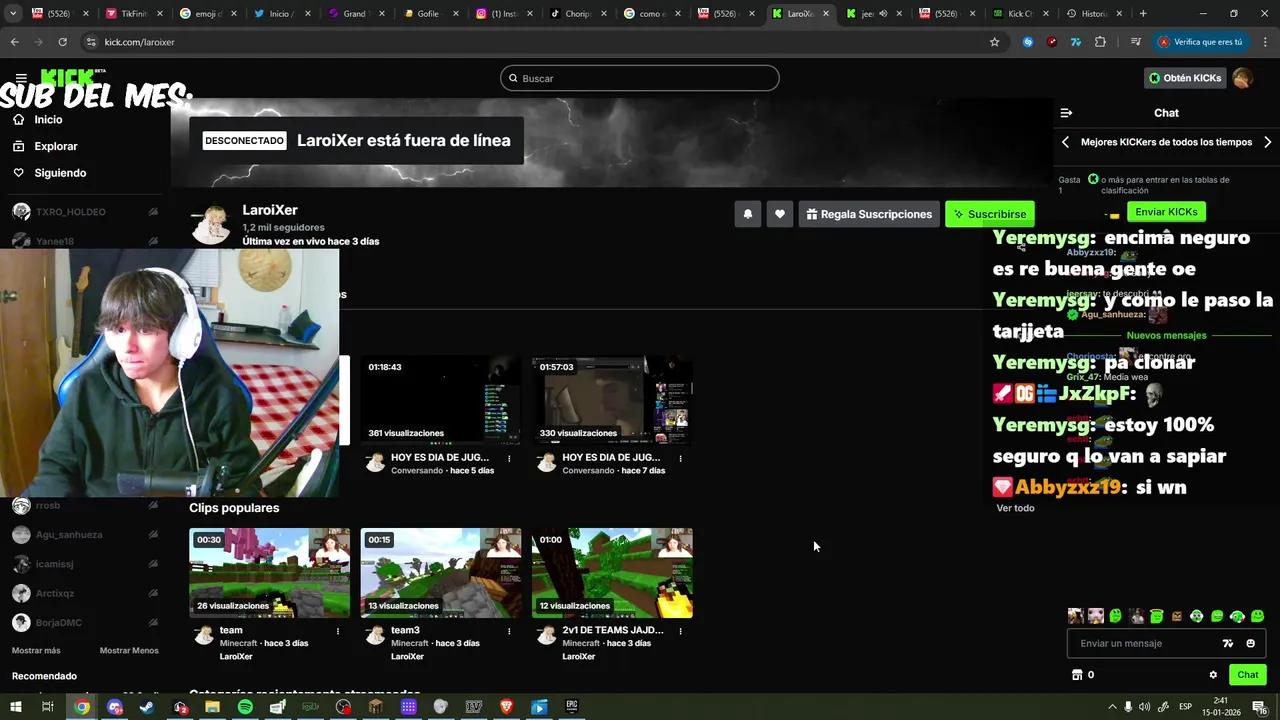This screenshot has height=720, width=1280.
Task: Go to Inicio in the sidebar
Action: 48,119
